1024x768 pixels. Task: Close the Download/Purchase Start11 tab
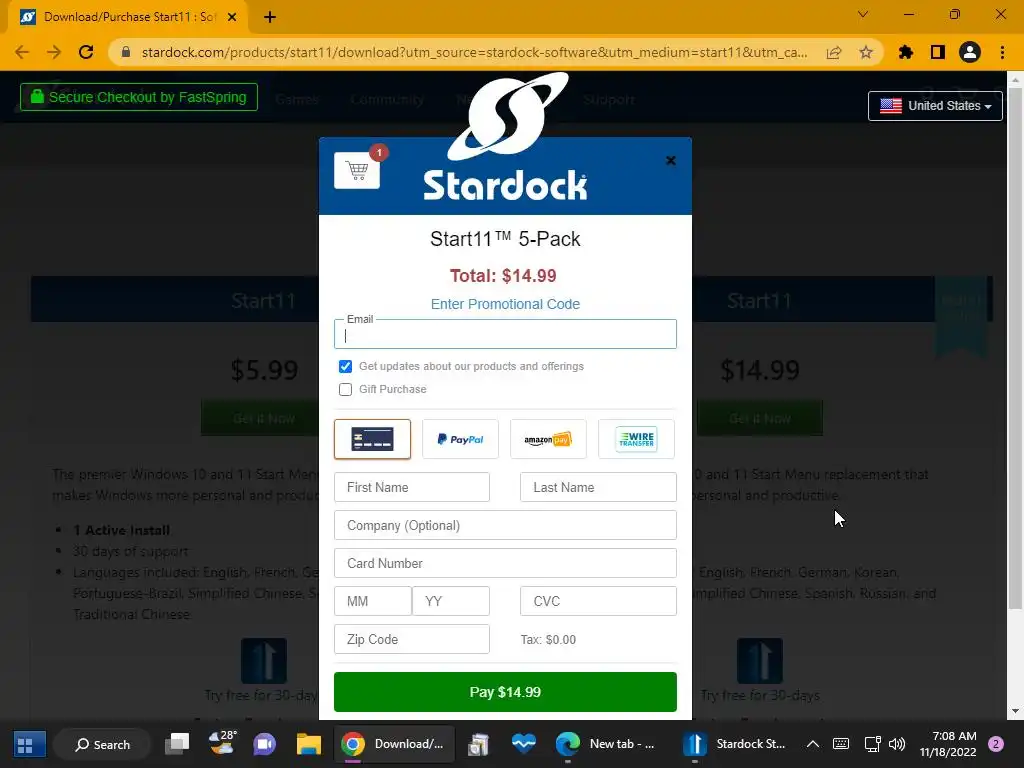232,17
